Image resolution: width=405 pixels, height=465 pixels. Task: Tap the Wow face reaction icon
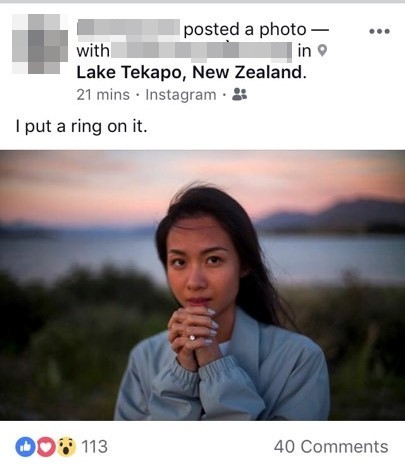pos(66,447)
